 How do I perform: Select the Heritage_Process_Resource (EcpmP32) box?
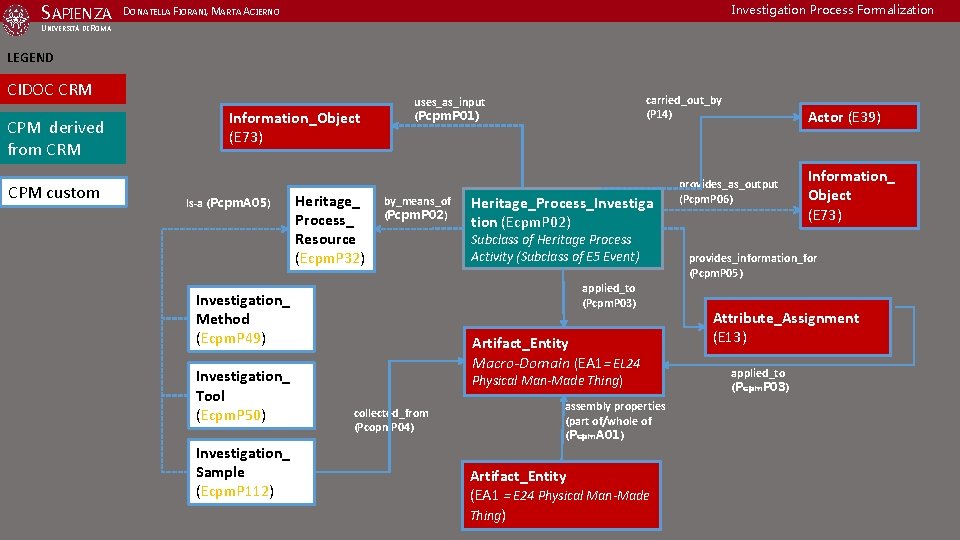tap(331, 229)
